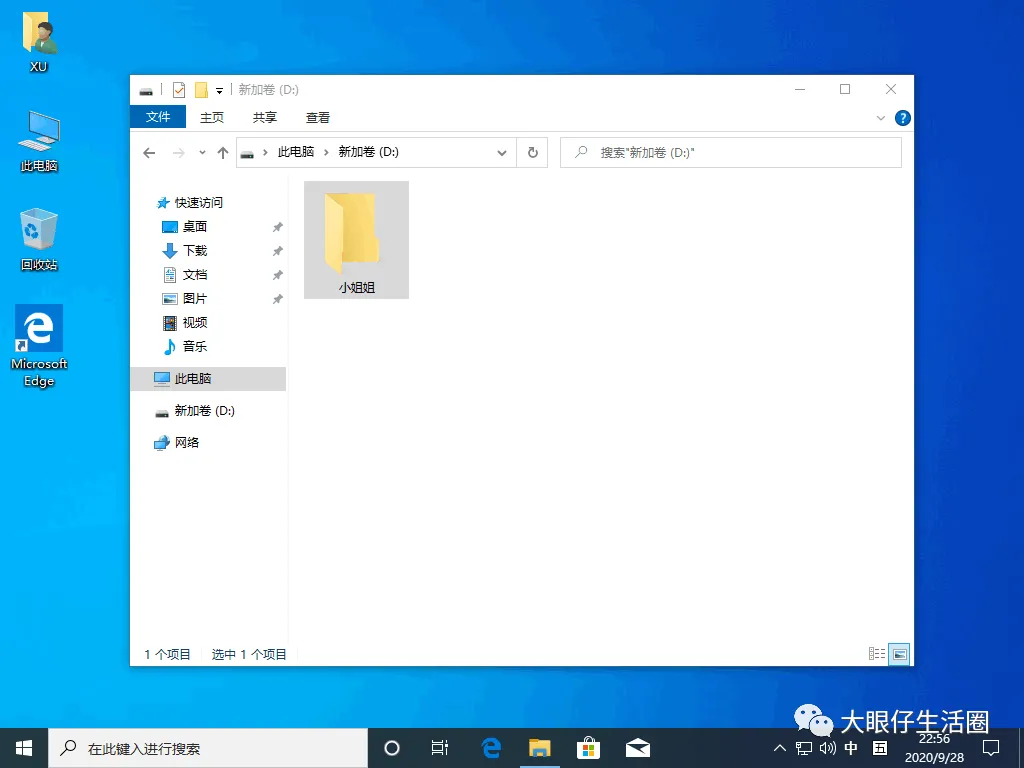1024x768 pixels.
Task: Click the Up arrow to parent folder
Action: point(221,152)
